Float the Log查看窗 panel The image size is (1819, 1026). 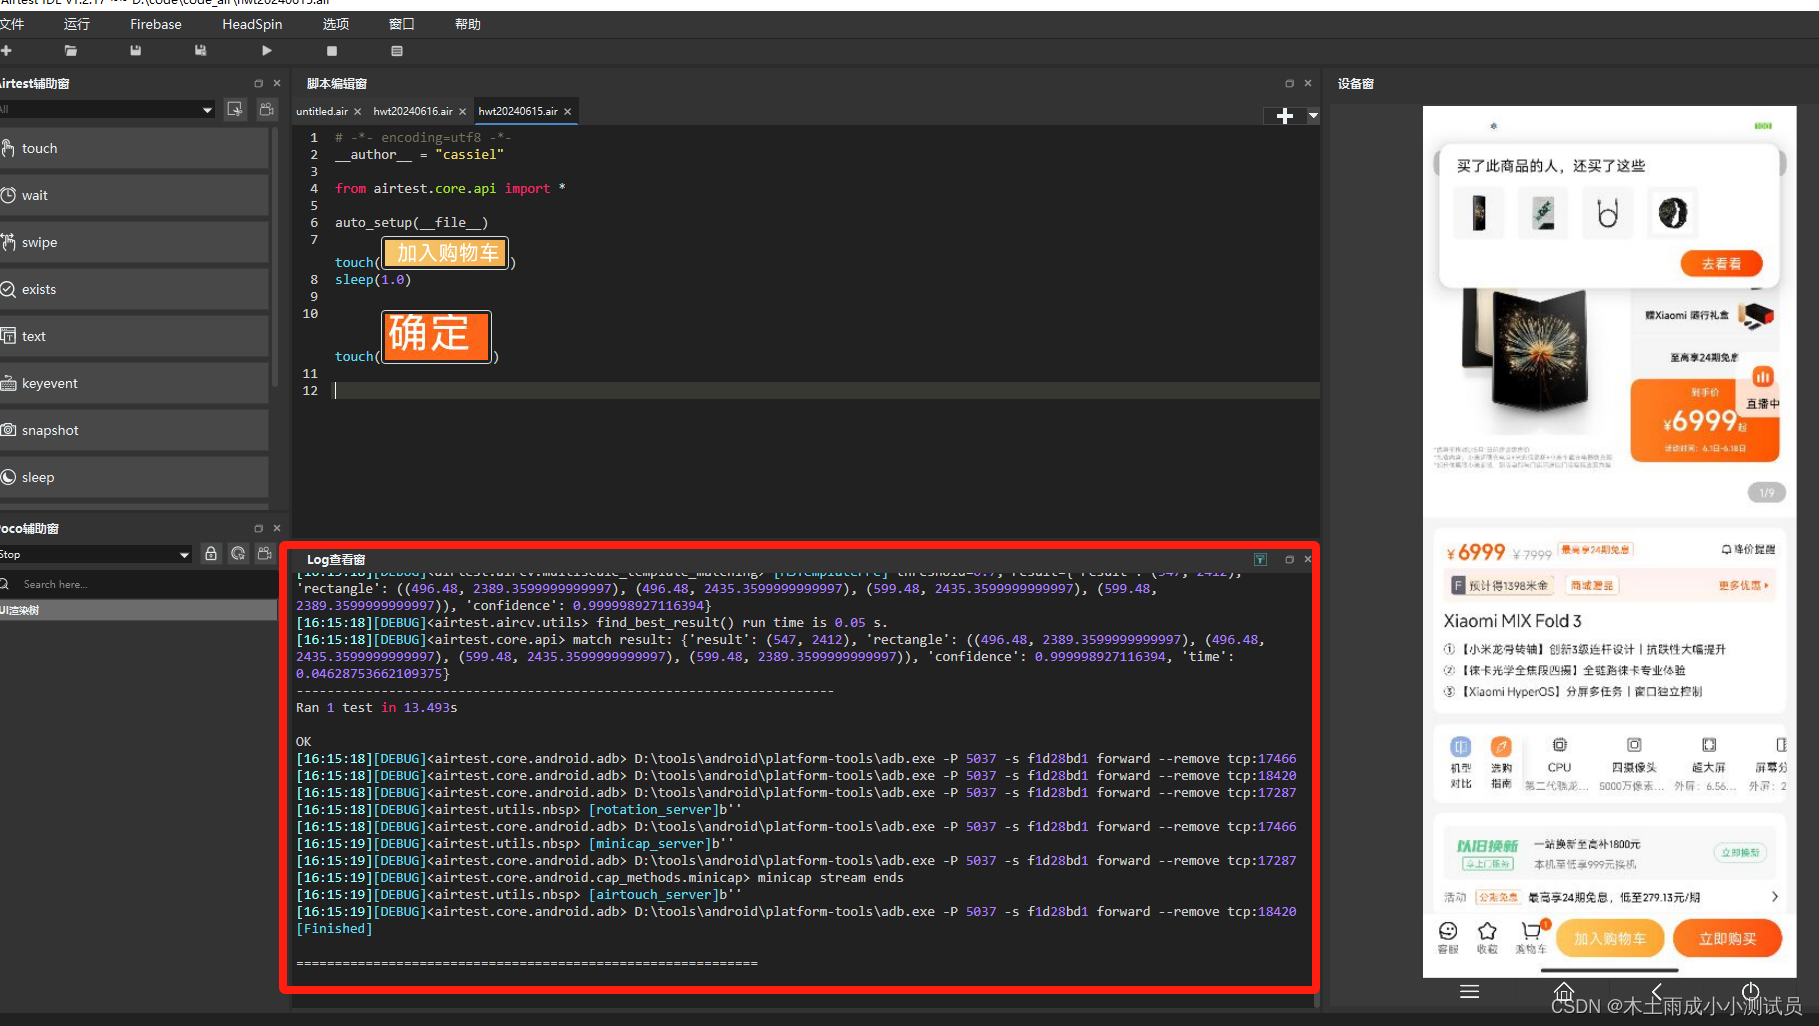click(x=1289, y=559)
